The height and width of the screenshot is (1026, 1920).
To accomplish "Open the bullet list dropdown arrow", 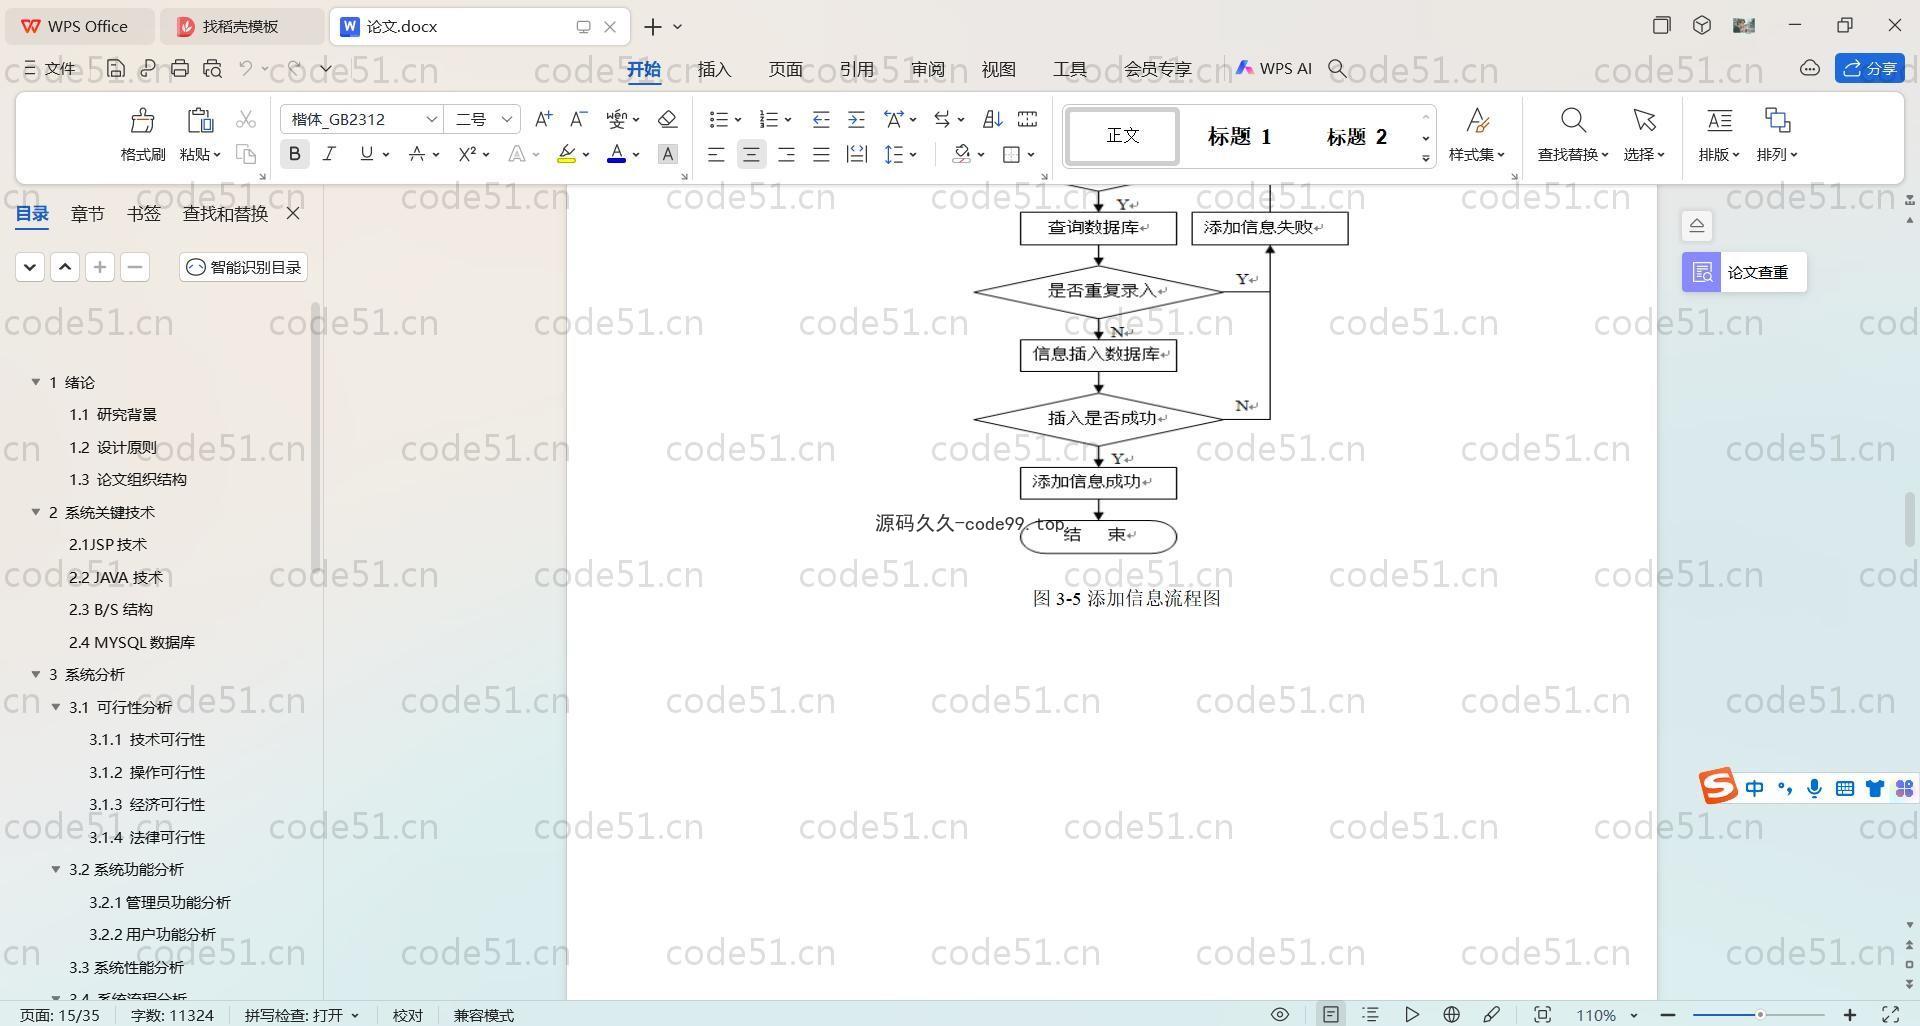I will [738, 120].
